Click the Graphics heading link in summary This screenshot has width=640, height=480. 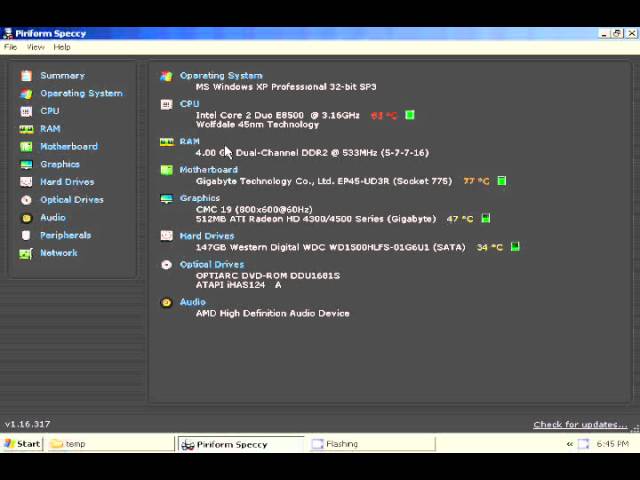pos(200,198)
